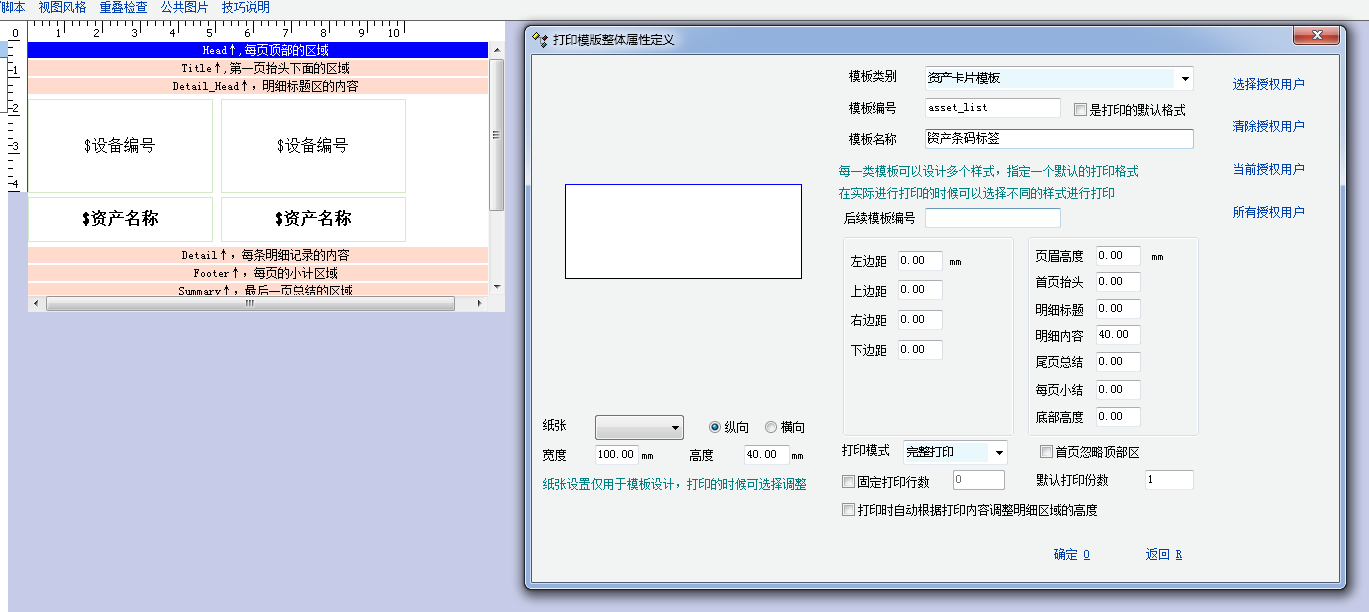Click into the 模板名称 text field

click(x=1059, y=139)
